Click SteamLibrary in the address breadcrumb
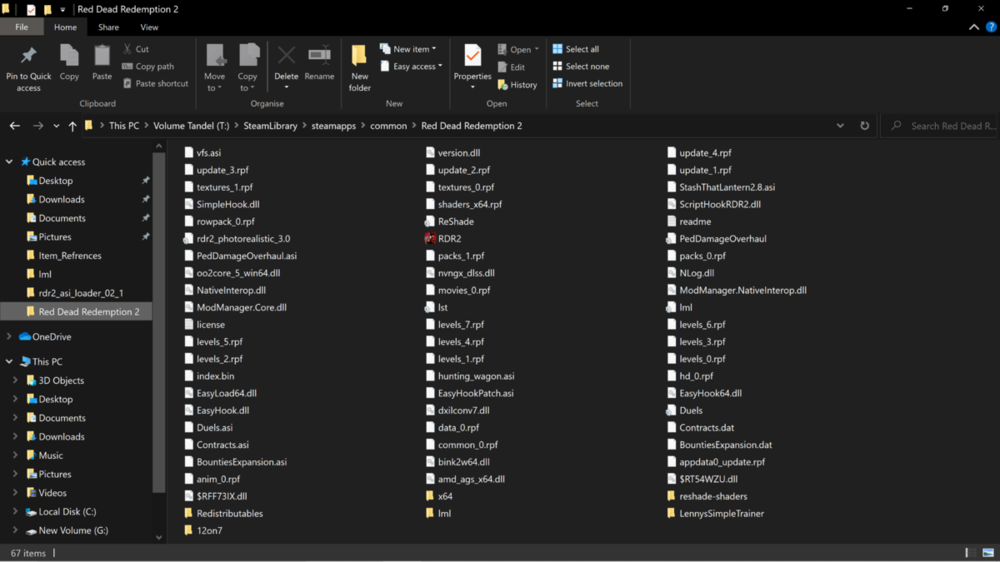This screenshot has height=562, width=1000. pos(270,126)
